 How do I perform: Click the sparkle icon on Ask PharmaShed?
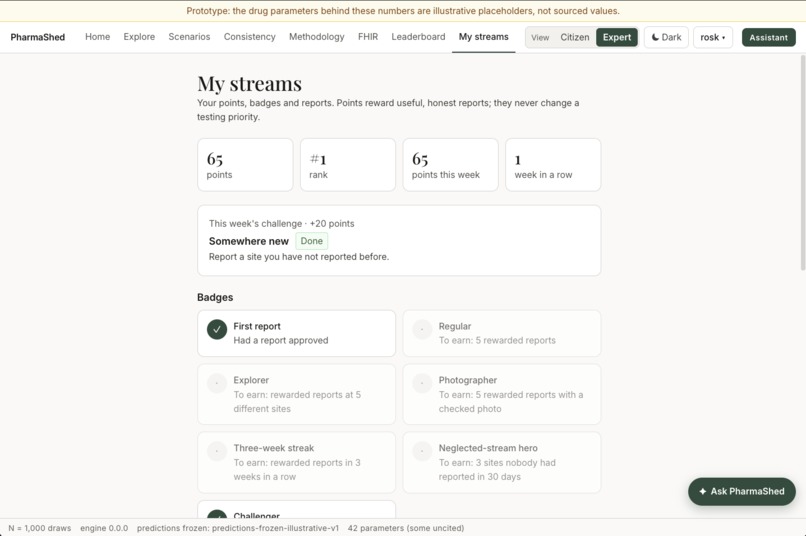703,491
